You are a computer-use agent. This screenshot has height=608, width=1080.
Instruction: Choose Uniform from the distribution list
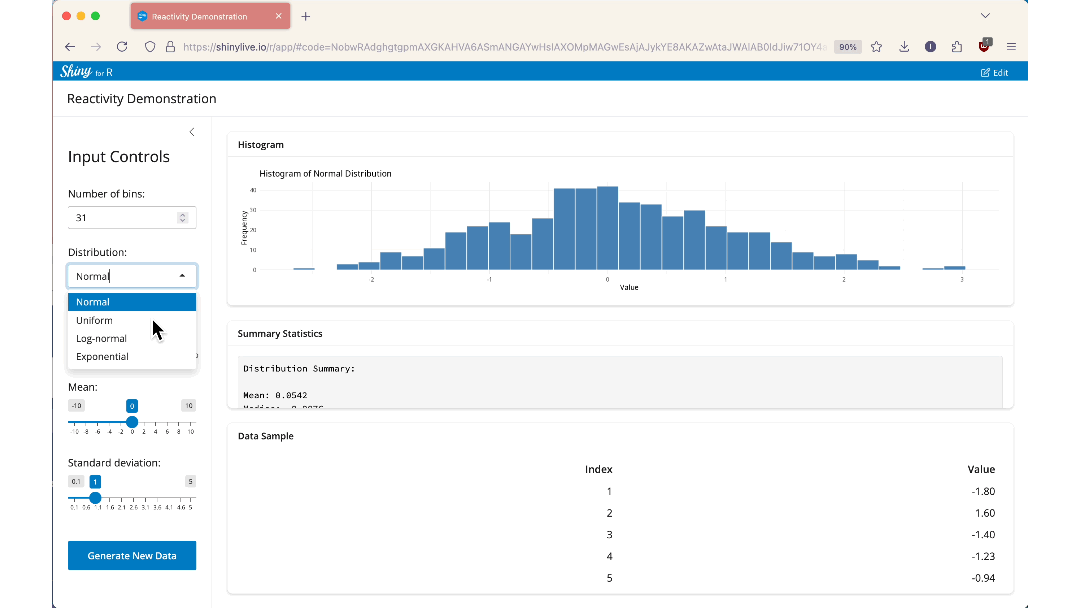(95, 320)
